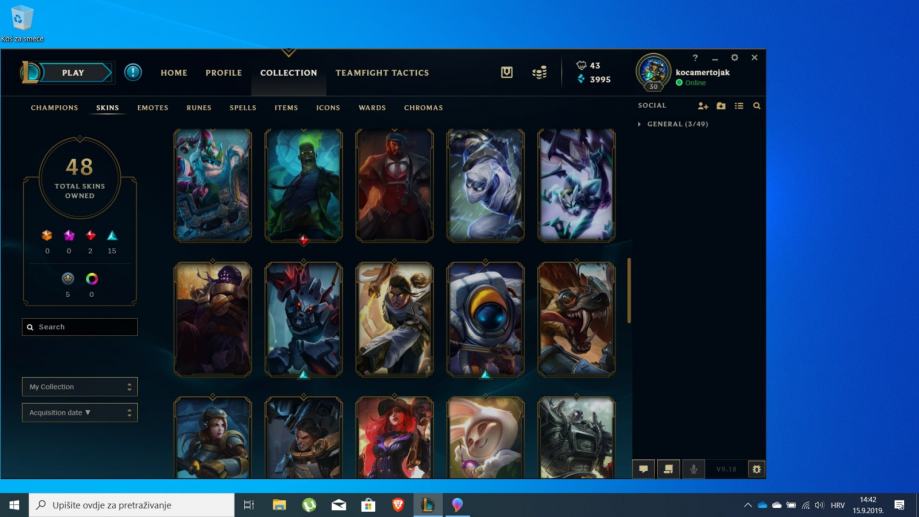Open the ICONS sub-tab

328,108
